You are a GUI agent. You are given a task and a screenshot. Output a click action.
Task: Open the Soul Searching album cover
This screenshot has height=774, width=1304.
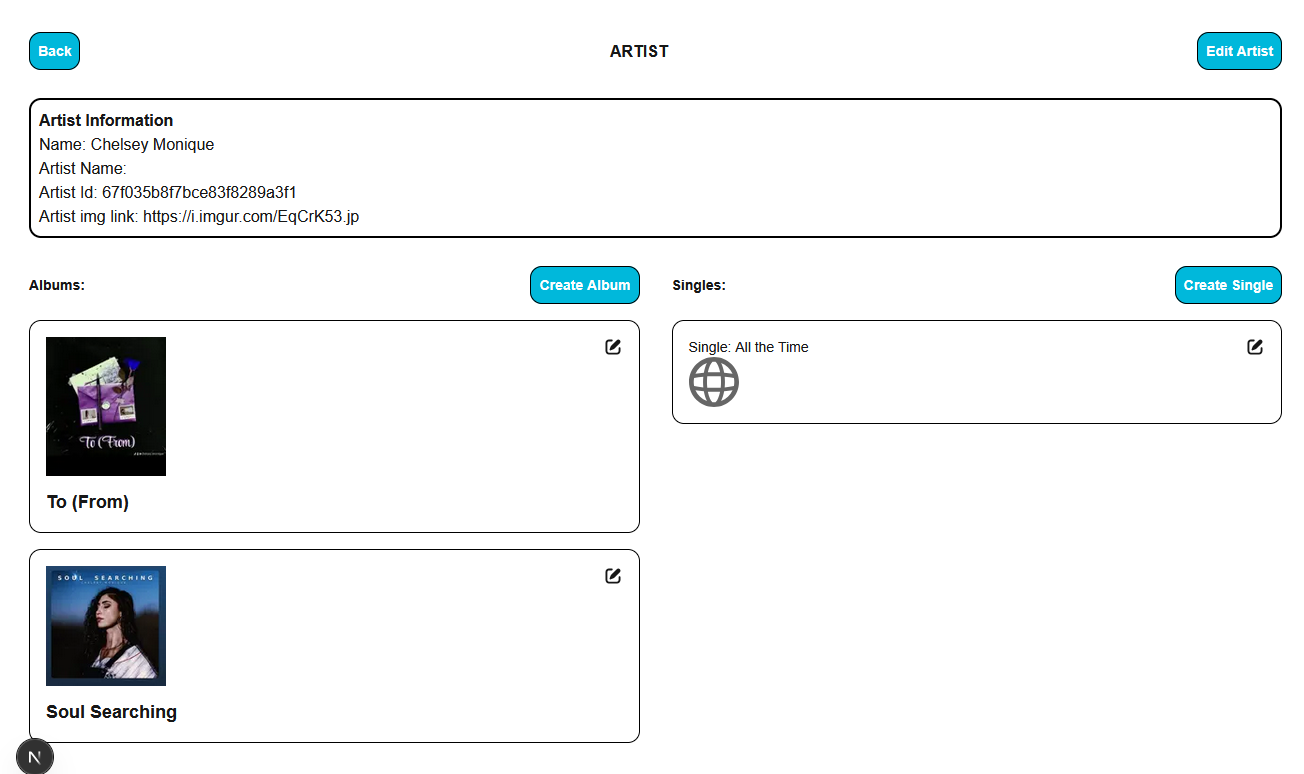click(x=106, y=626)
